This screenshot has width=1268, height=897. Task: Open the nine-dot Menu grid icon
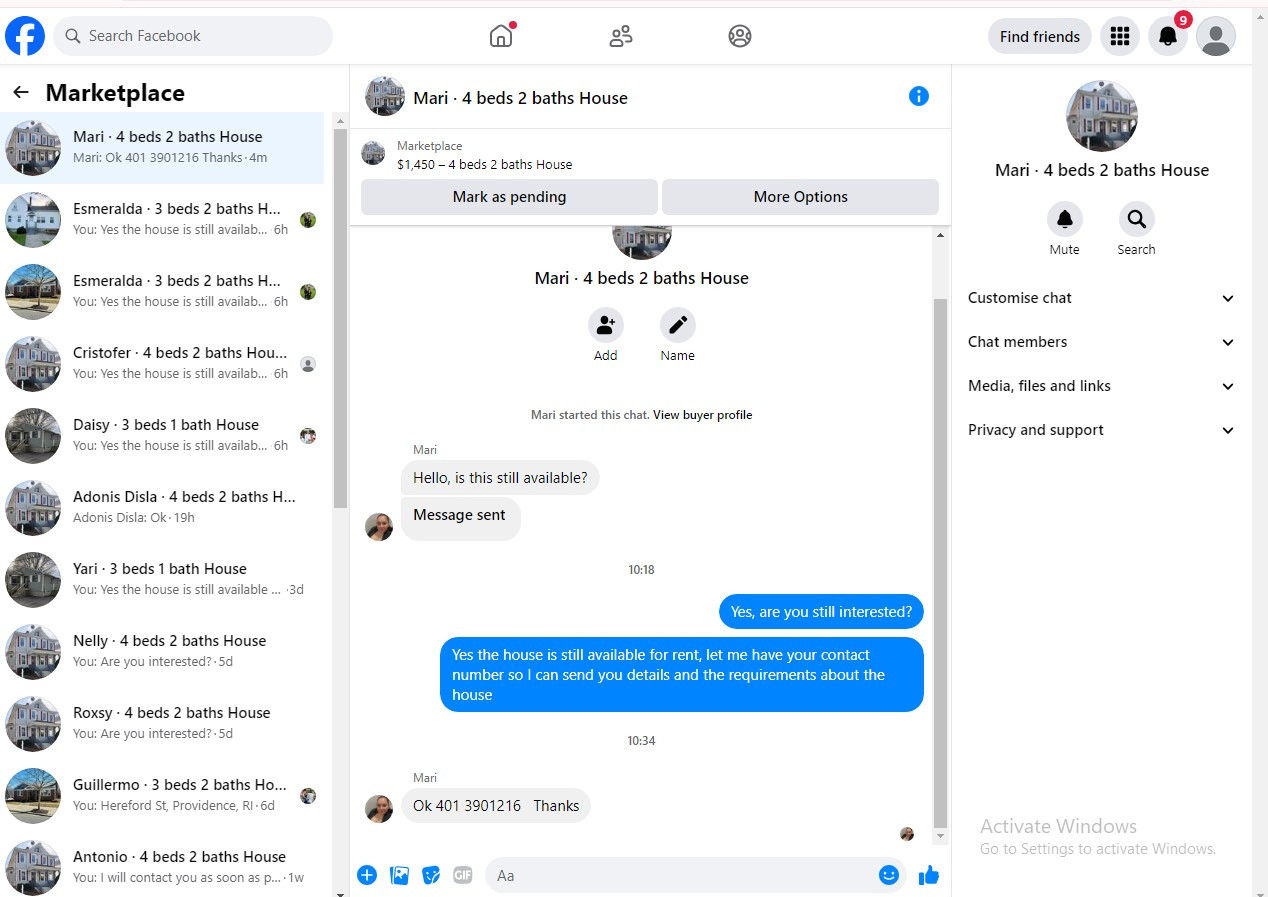[x=1120, y=36]
